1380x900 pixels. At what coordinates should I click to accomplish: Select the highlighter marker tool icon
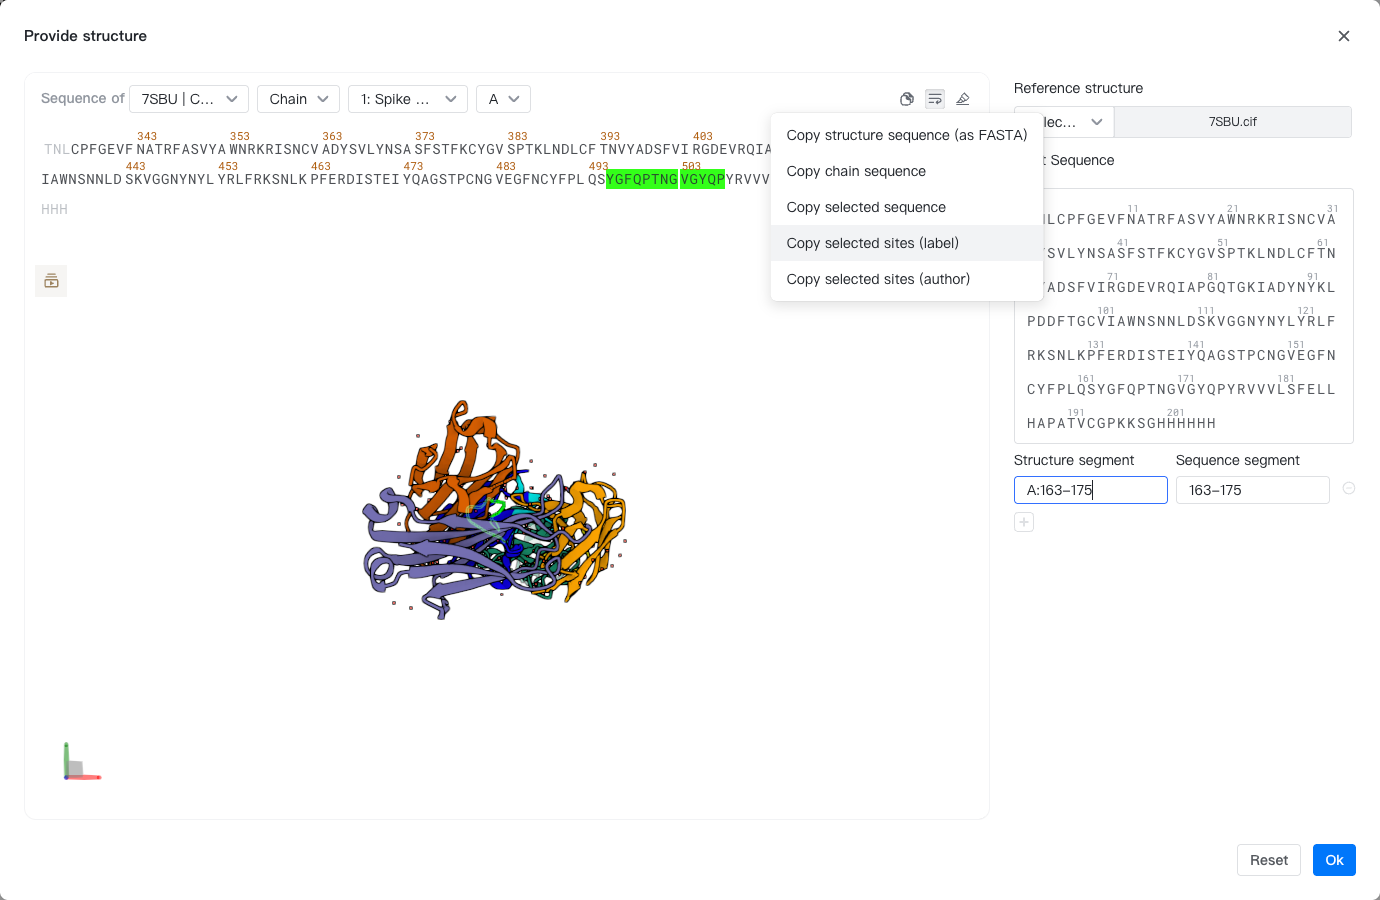point(962,99)
